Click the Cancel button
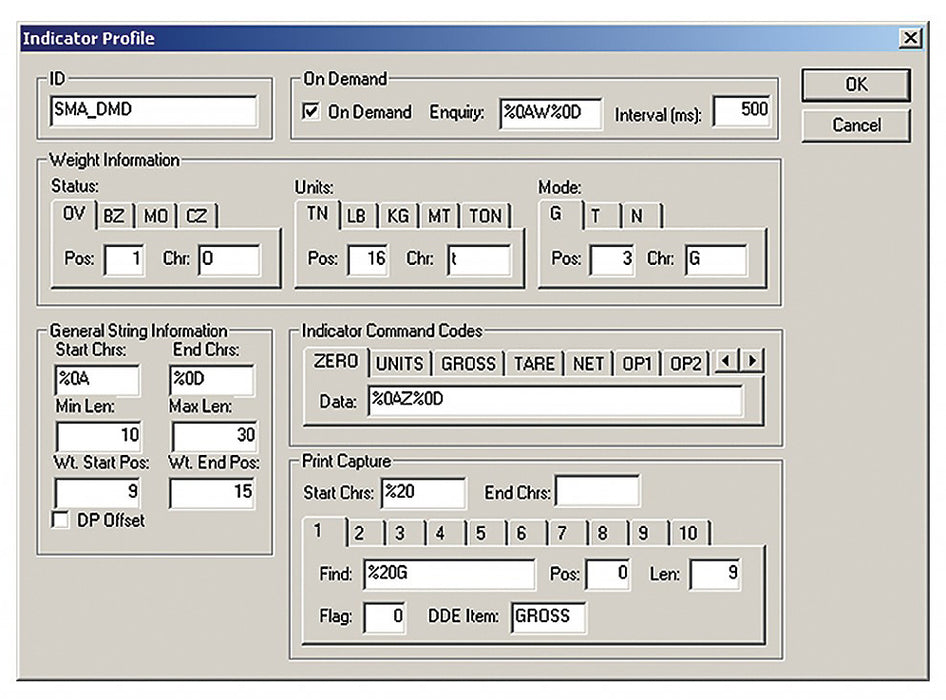 pyautogui.click(x=855, y=125)
